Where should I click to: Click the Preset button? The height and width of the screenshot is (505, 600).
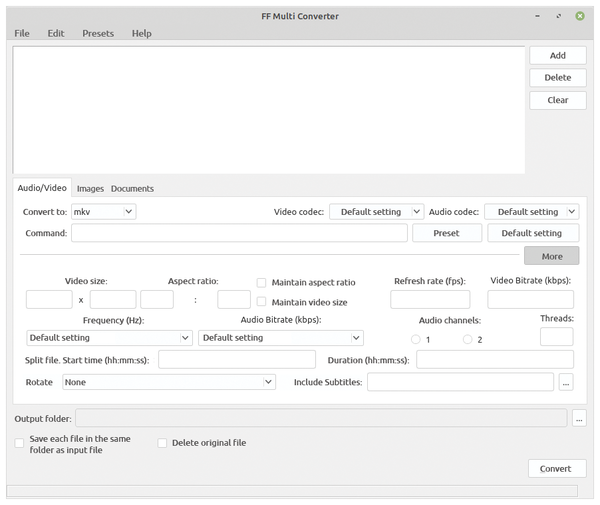click(447, 233)
